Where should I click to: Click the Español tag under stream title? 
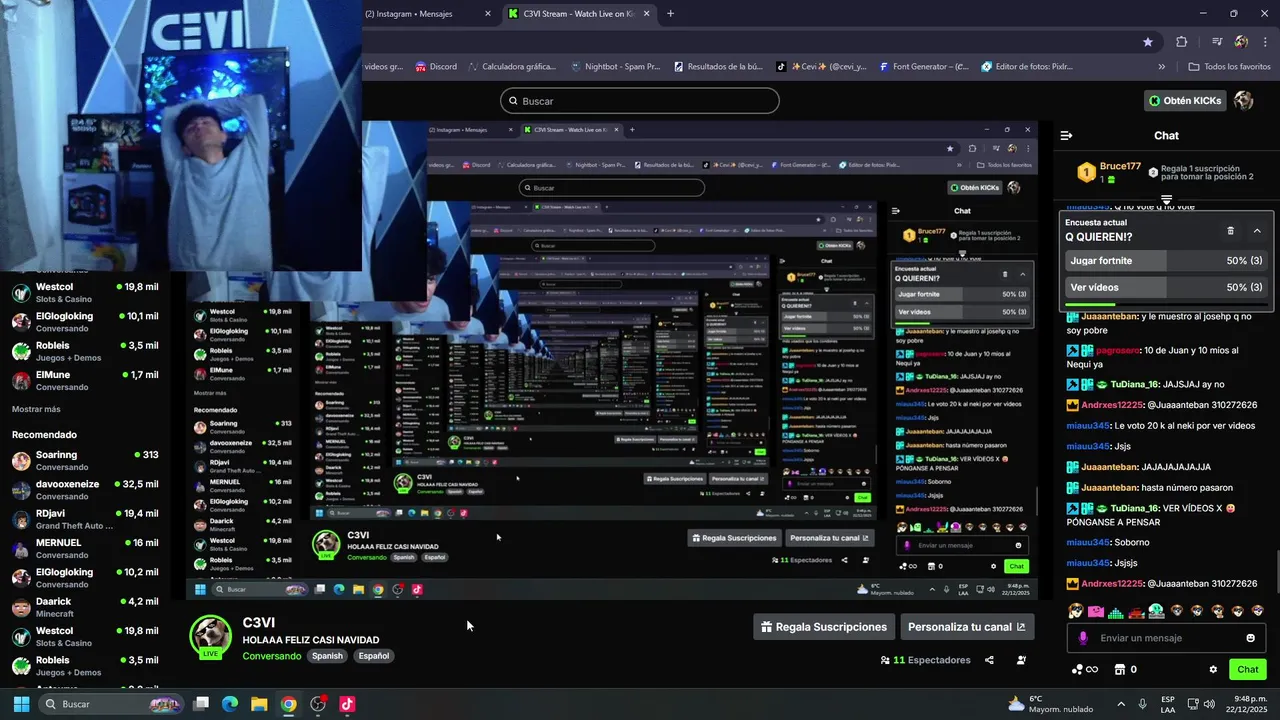click(374, 656)
